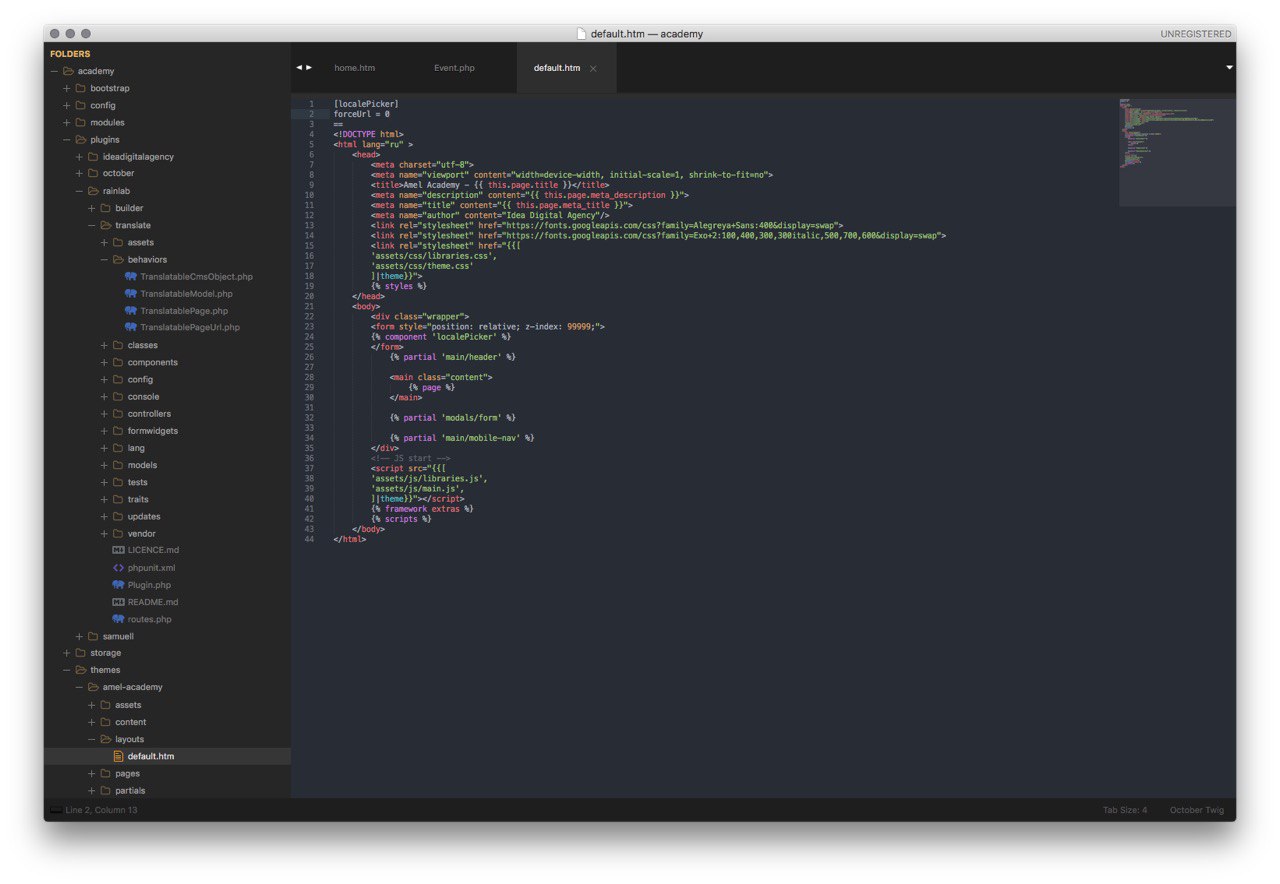Expand the content folder under amel-academy
The image size is (1280, 884).
[92, 722]
